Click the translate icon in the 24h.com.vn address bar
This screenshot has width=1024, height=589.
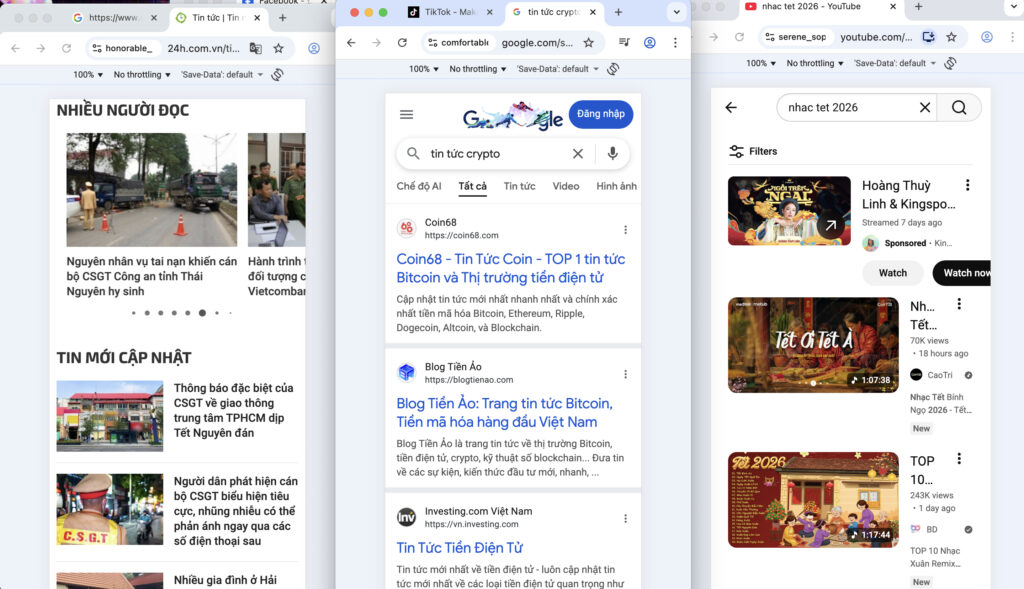click(x=256, y=48)
